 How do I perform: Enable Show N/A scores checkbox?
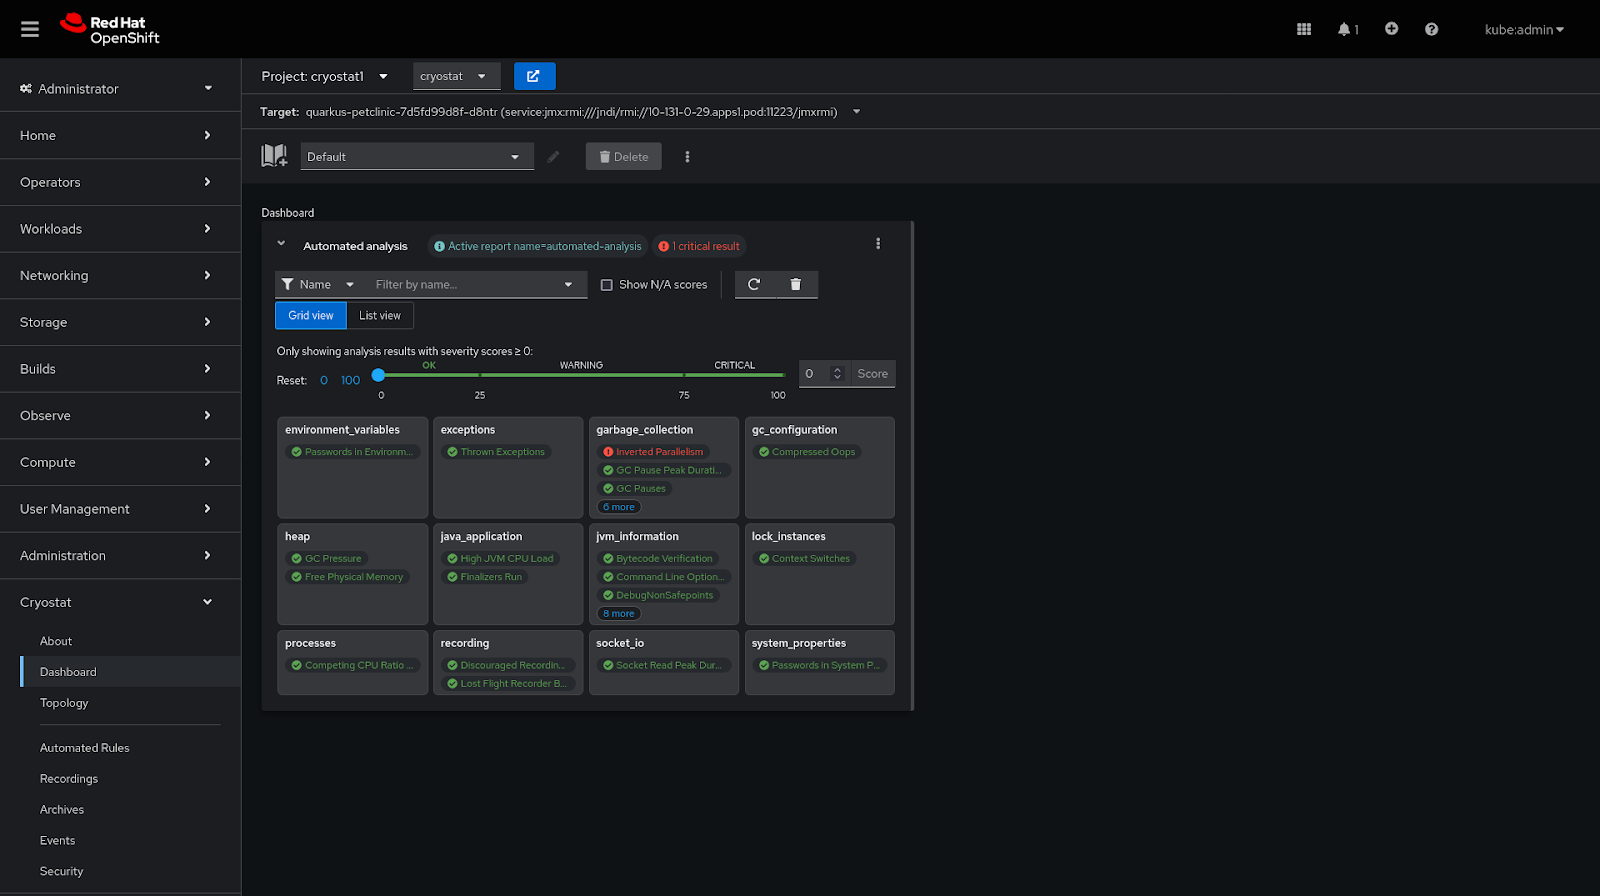click(607, 285)
